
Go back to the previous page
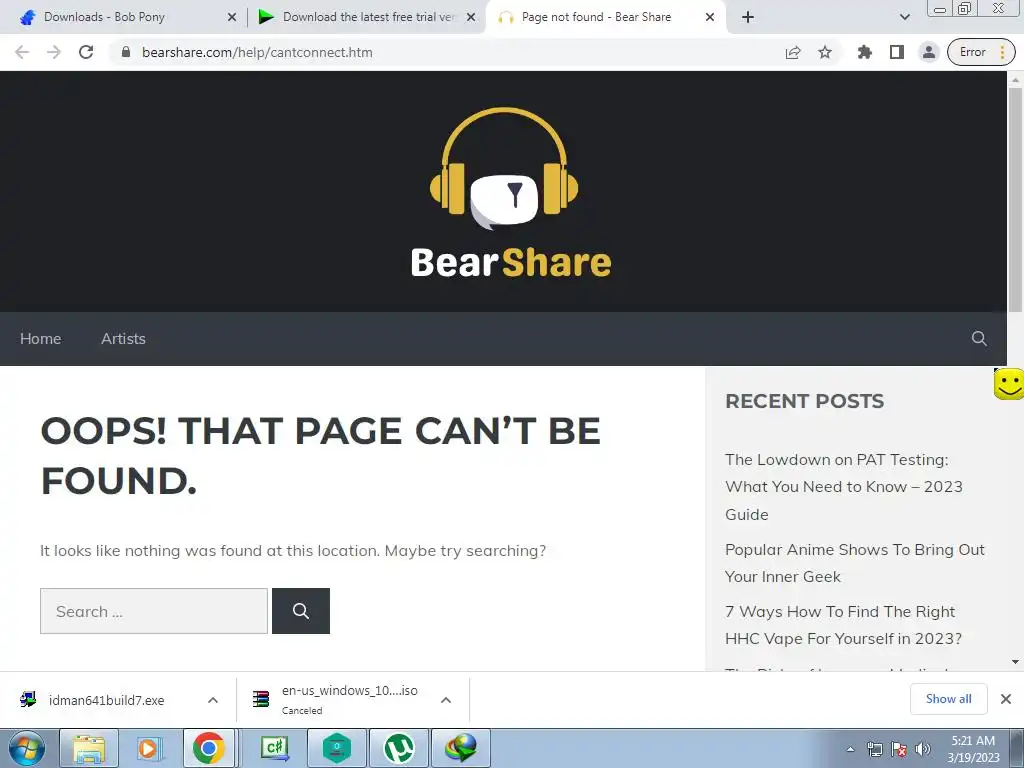22,52
